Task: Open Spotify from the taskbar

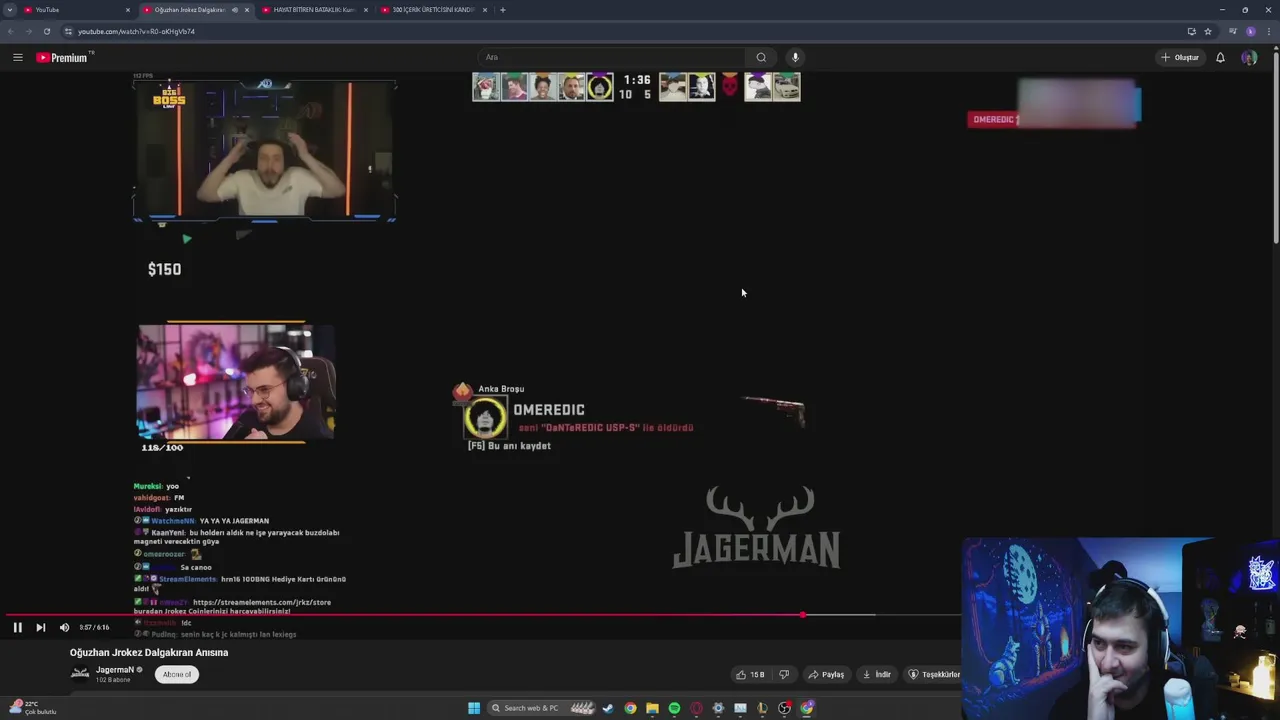Action: coord(674,708)
